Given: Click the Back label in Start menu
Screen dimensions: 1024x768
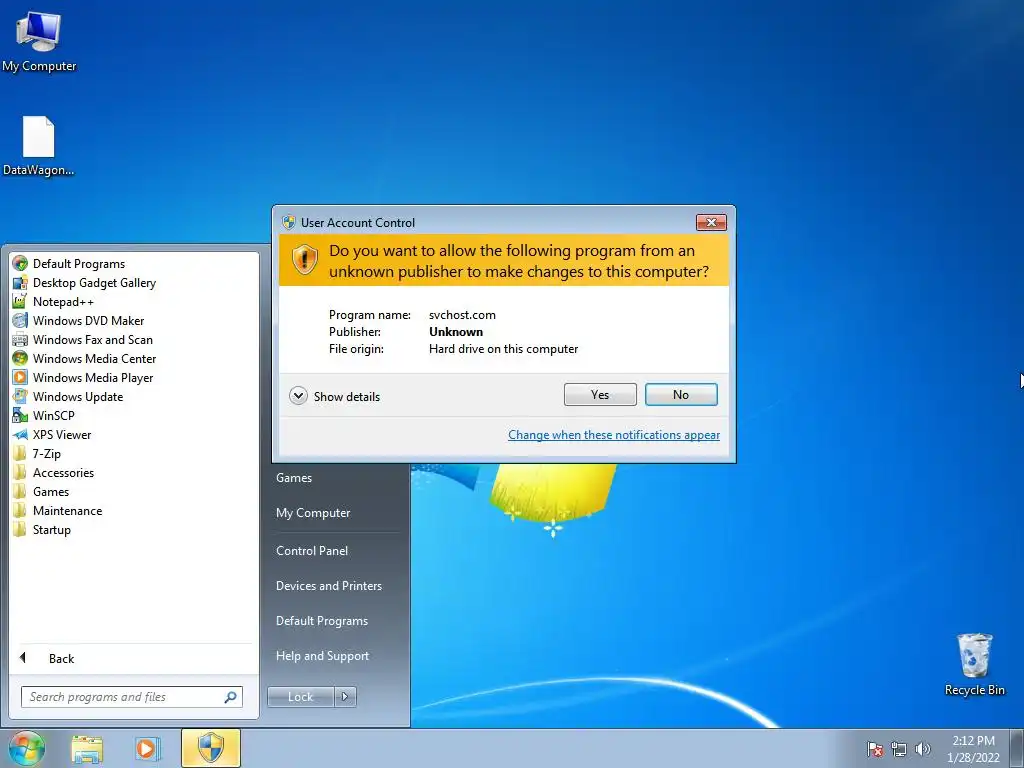Looking at the screenshot, I should [61, 658].
